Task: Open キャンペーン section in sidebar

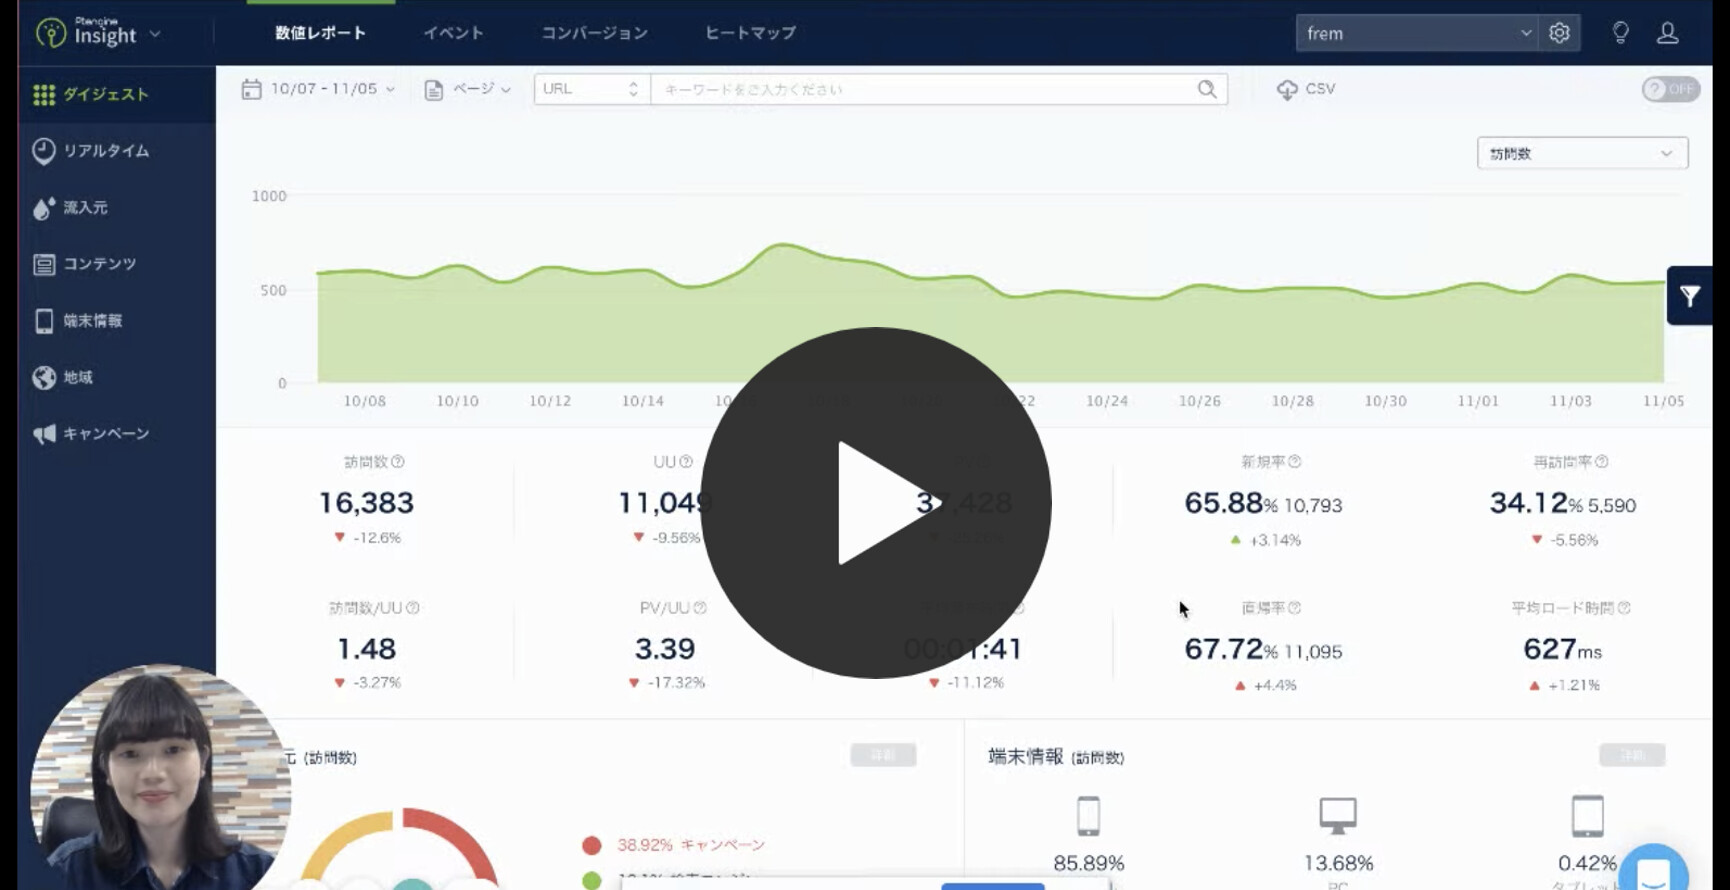Action: tap(116, 434)
